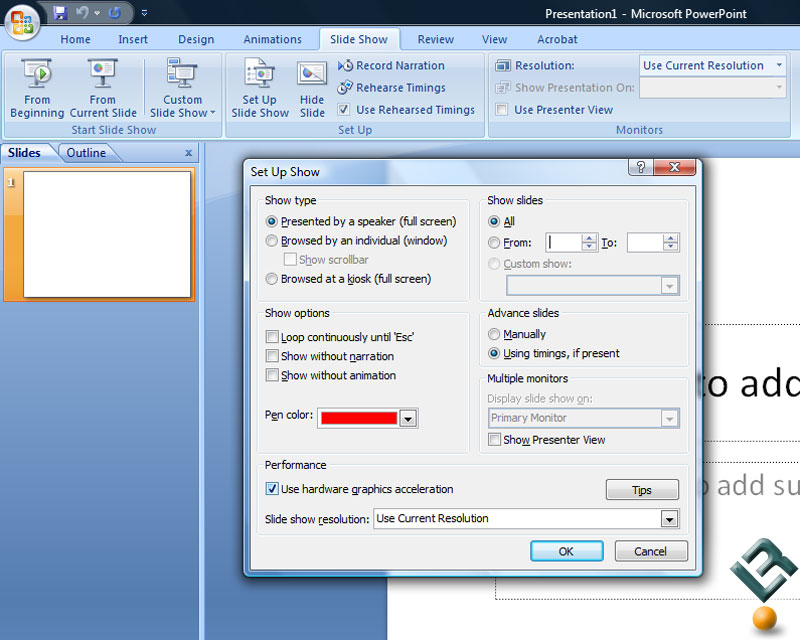Click Cancel in Set Up Show dialog
Screen dimensions: 800x640
click(651, 551)
